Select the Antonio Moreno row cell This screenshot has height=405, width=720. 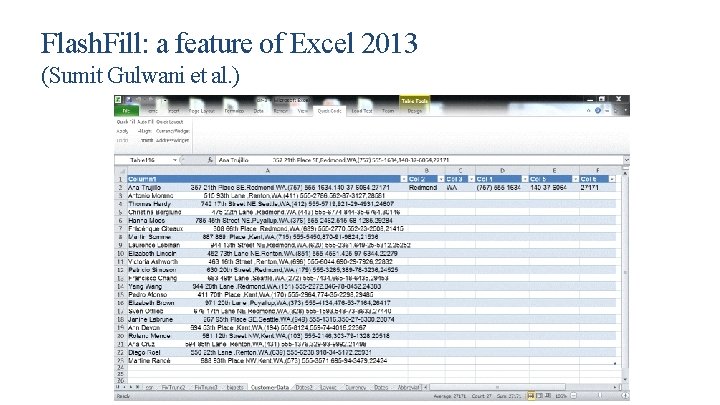coord(267,196)
